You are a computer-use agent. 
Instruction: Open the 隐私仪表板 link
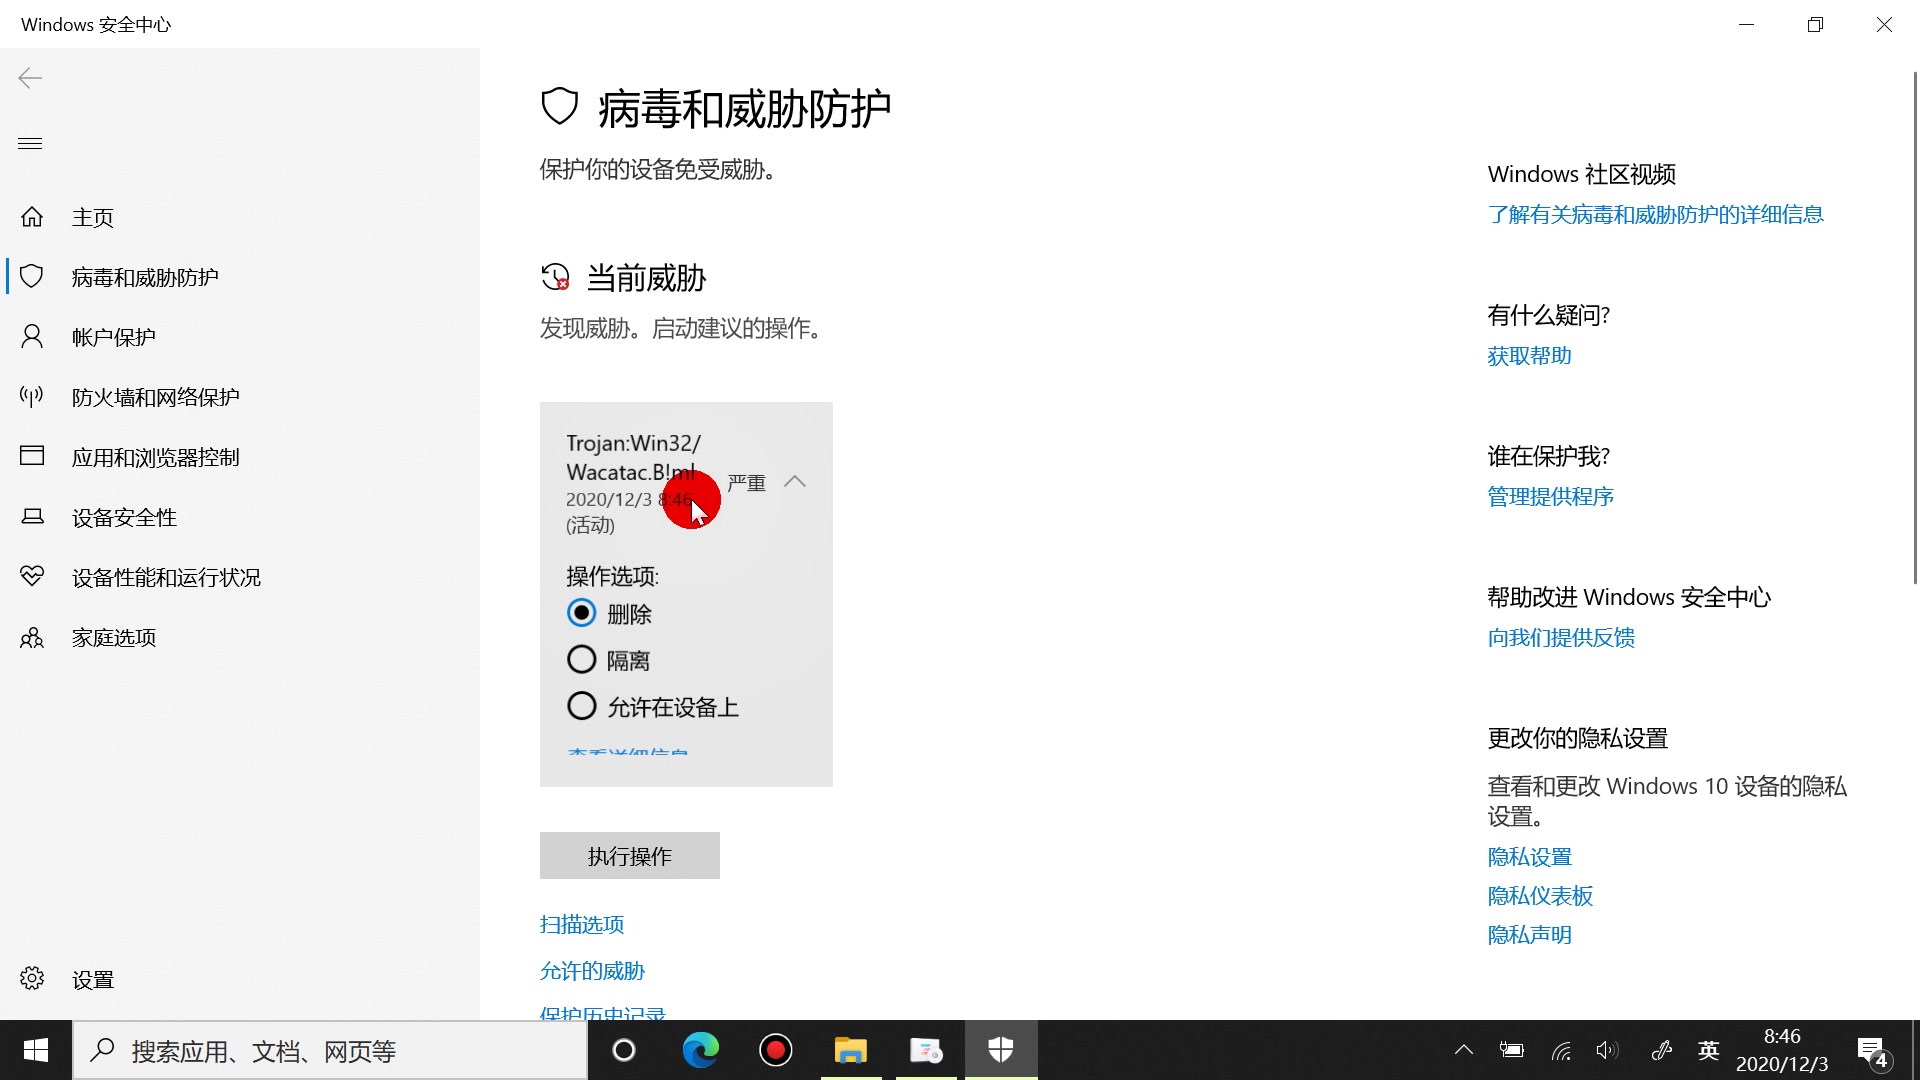(1541, 895)
